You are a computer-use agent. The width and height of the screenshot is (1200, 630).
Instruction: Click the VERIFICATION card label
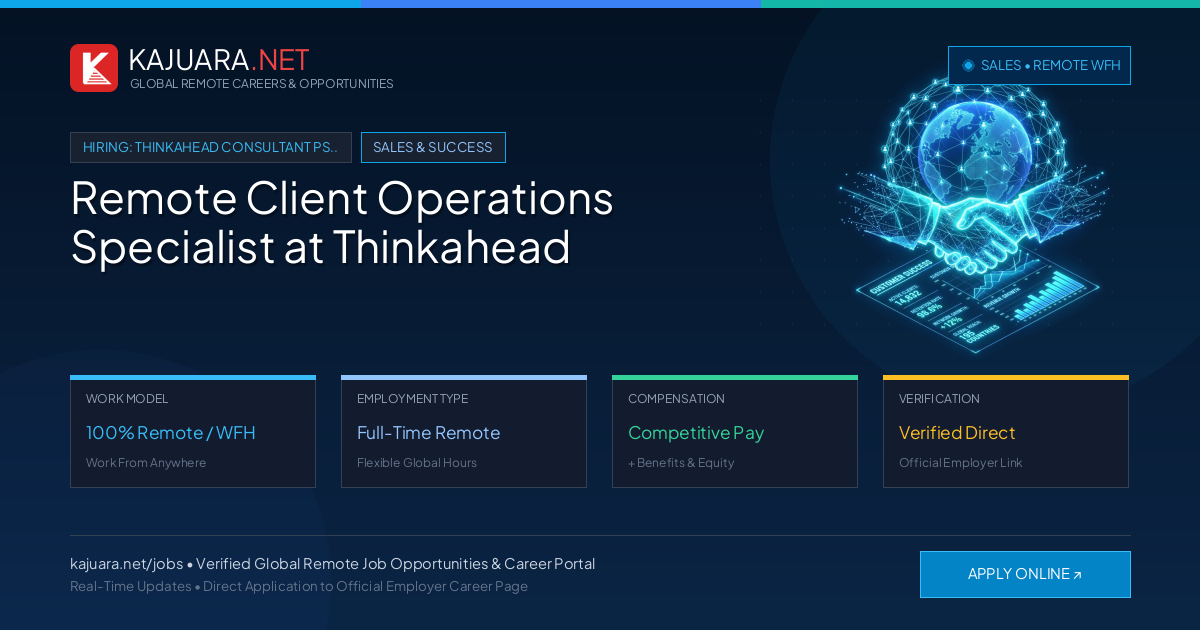[939, 399]
